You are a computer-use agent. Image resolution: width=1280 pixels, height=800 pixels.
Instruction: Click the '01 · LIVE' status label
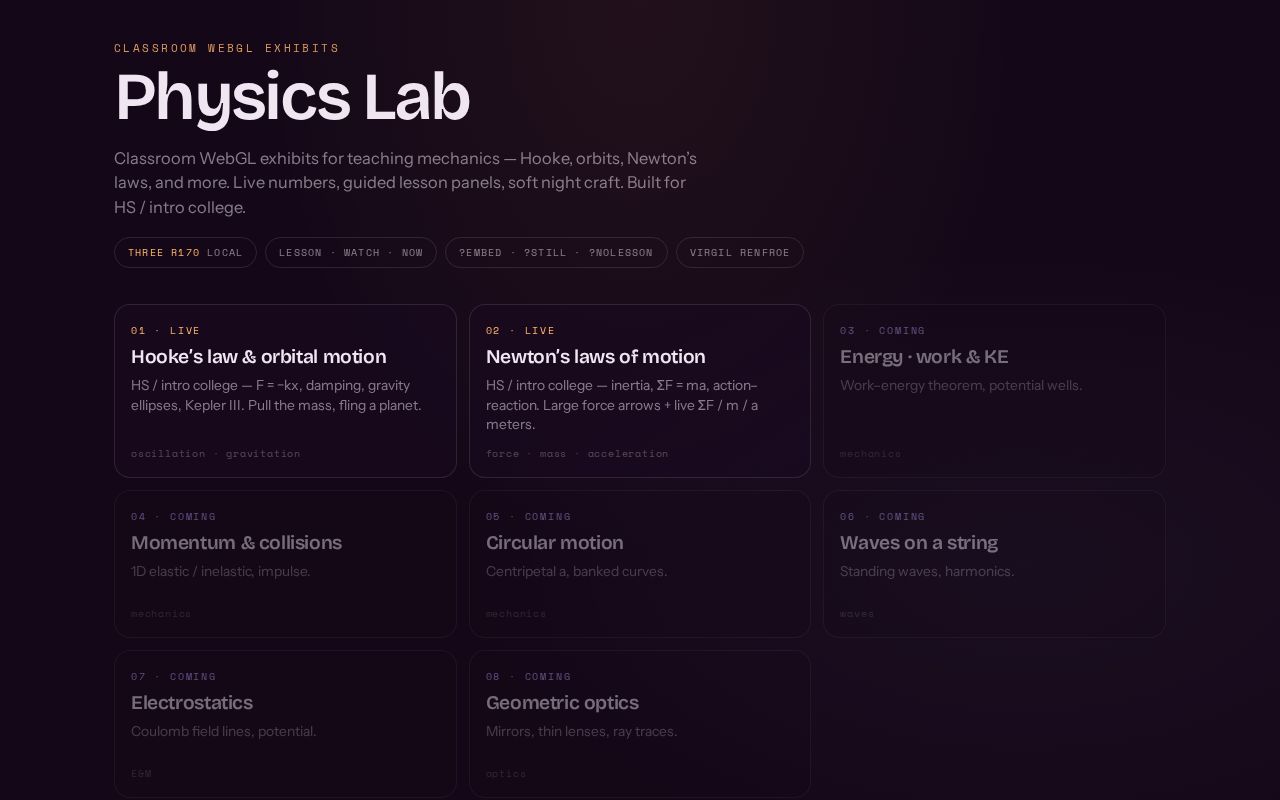[x=166, y=331]
